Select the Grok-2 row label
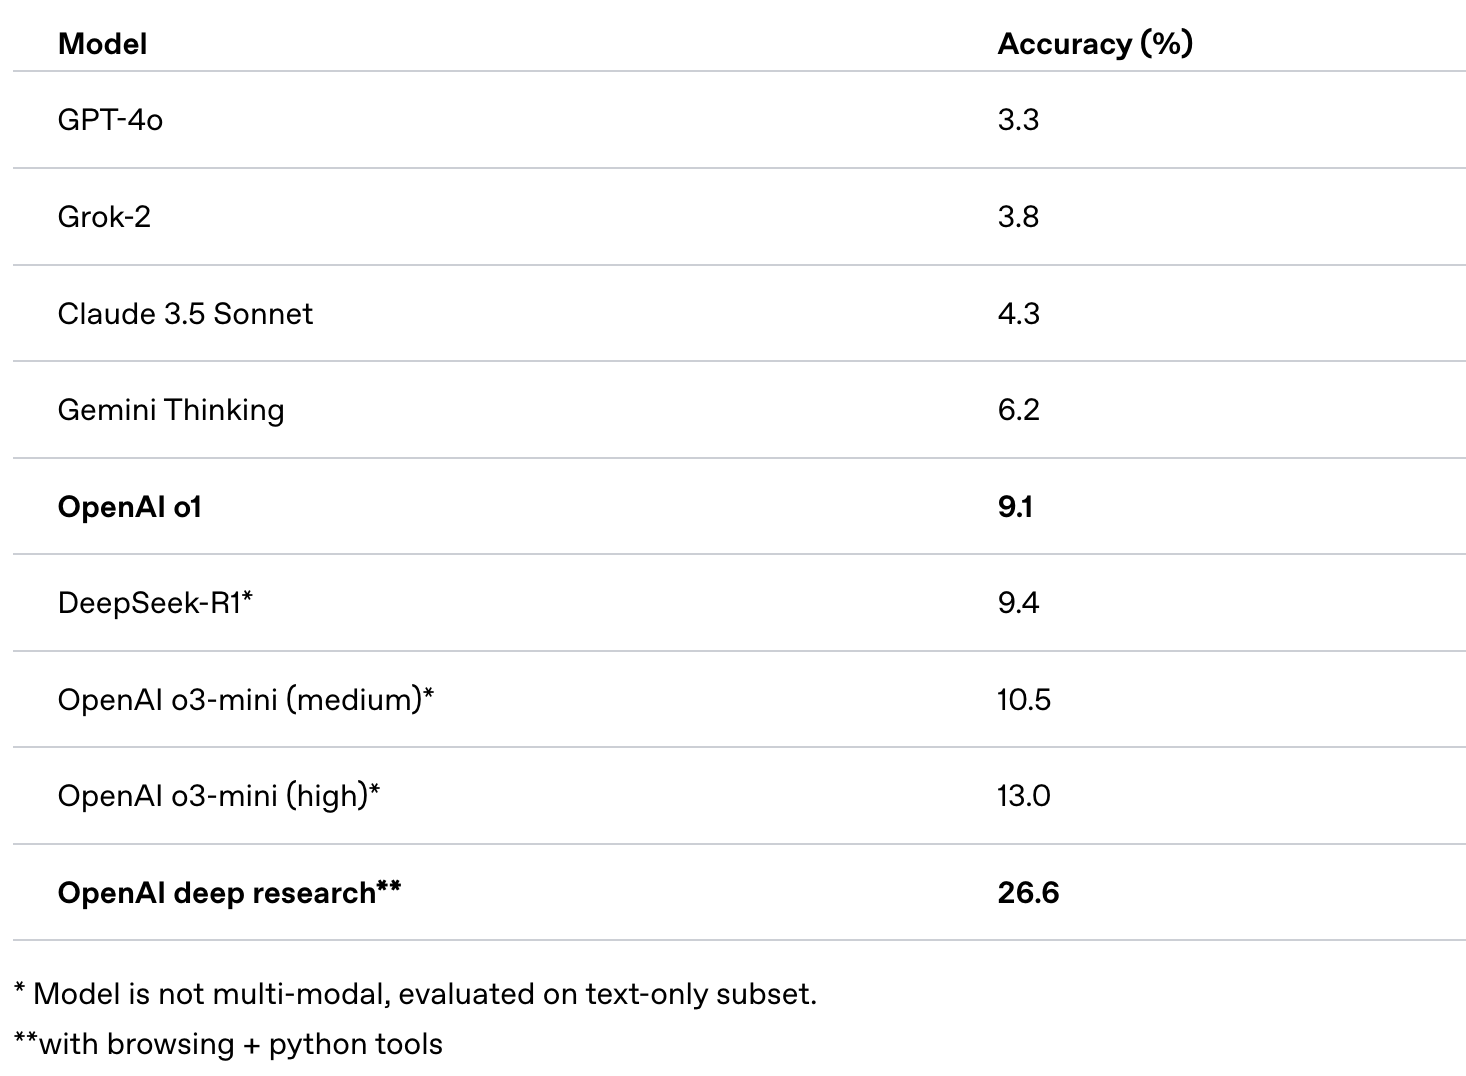Screen dimensions: 1466x1076 (104, 217)
